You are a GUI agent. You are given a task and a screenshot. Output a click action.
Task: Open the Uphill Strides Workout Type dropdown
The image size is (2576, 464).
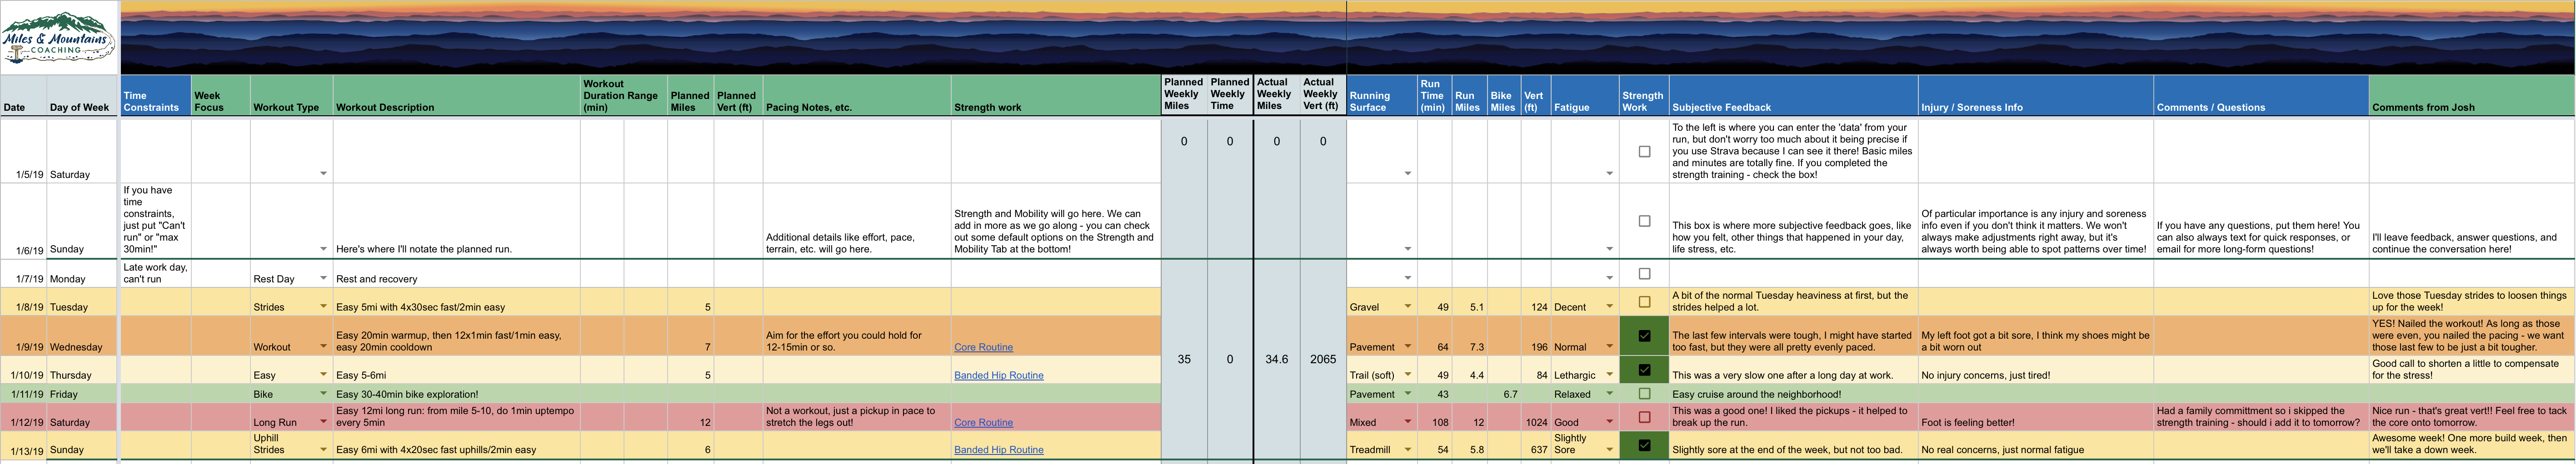(323, 449)
